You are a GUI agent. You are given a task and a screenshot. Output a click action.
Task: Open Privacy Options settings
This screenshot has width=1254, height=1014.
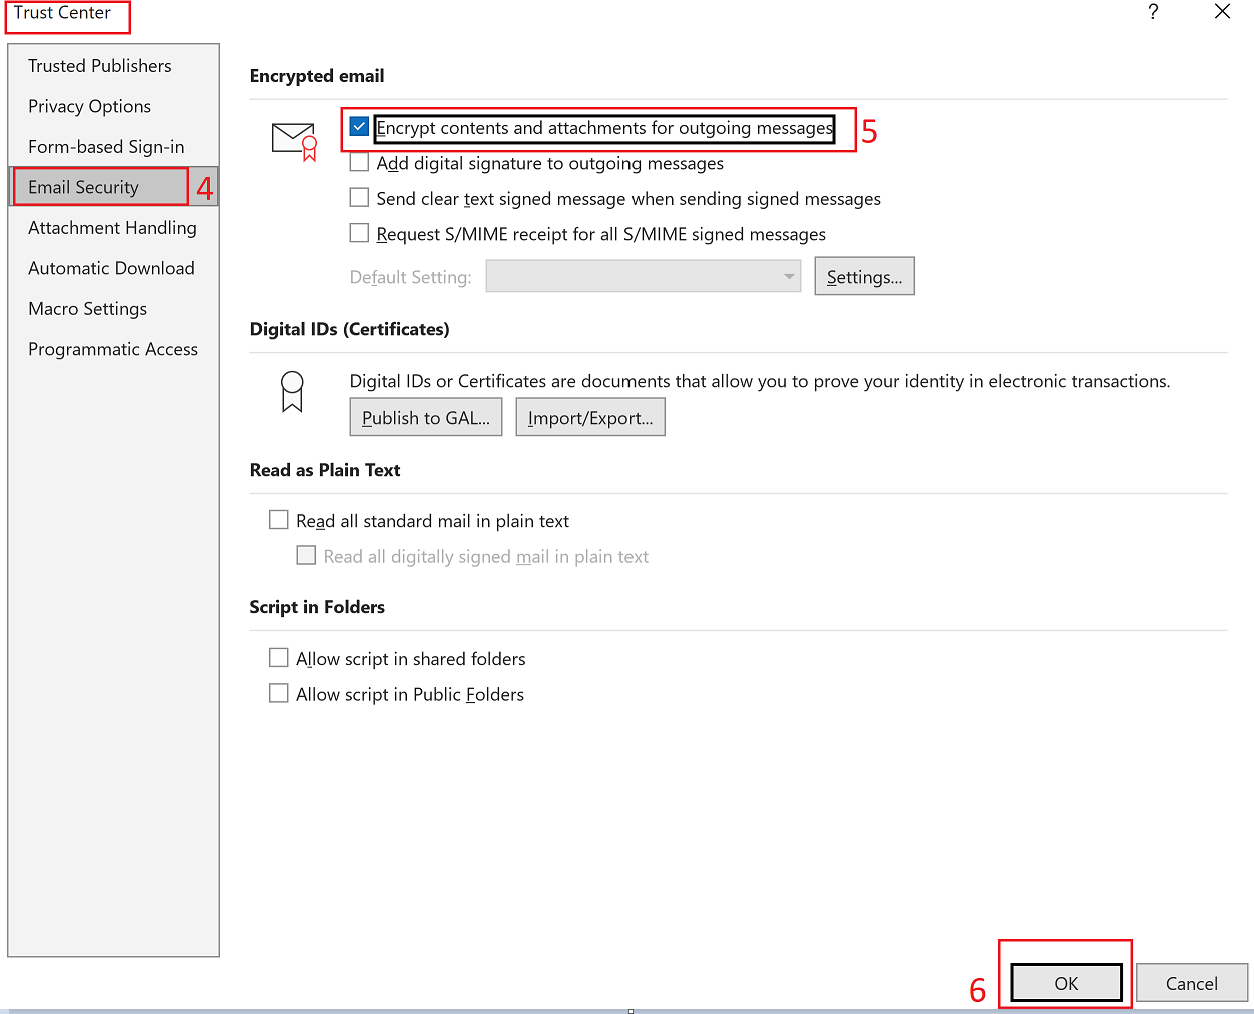pos(89,106)
